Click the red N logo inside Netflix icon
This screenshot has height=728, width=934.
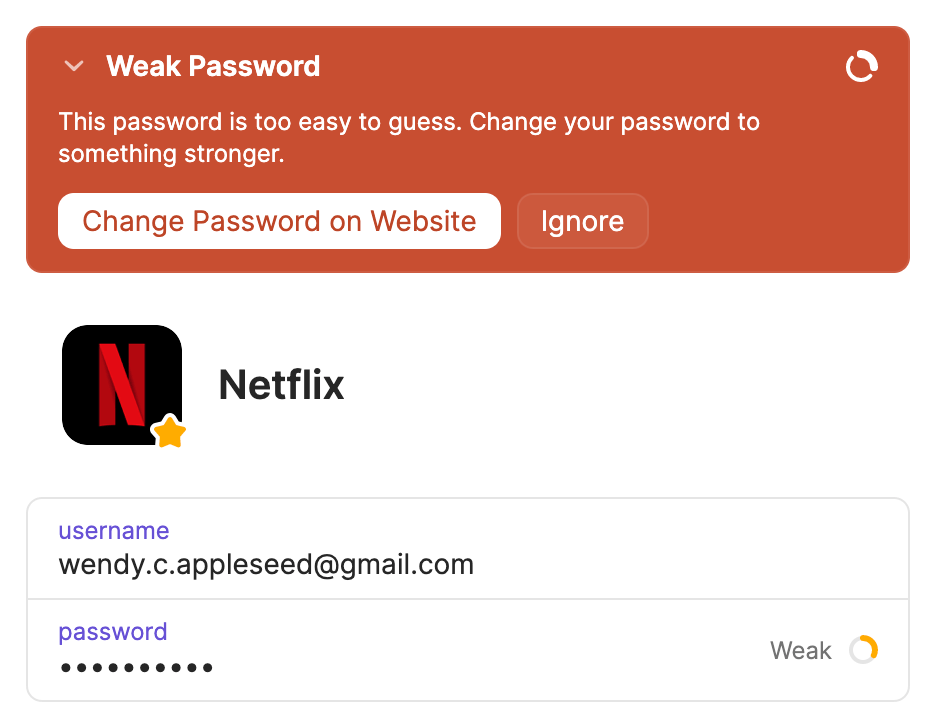122,385
